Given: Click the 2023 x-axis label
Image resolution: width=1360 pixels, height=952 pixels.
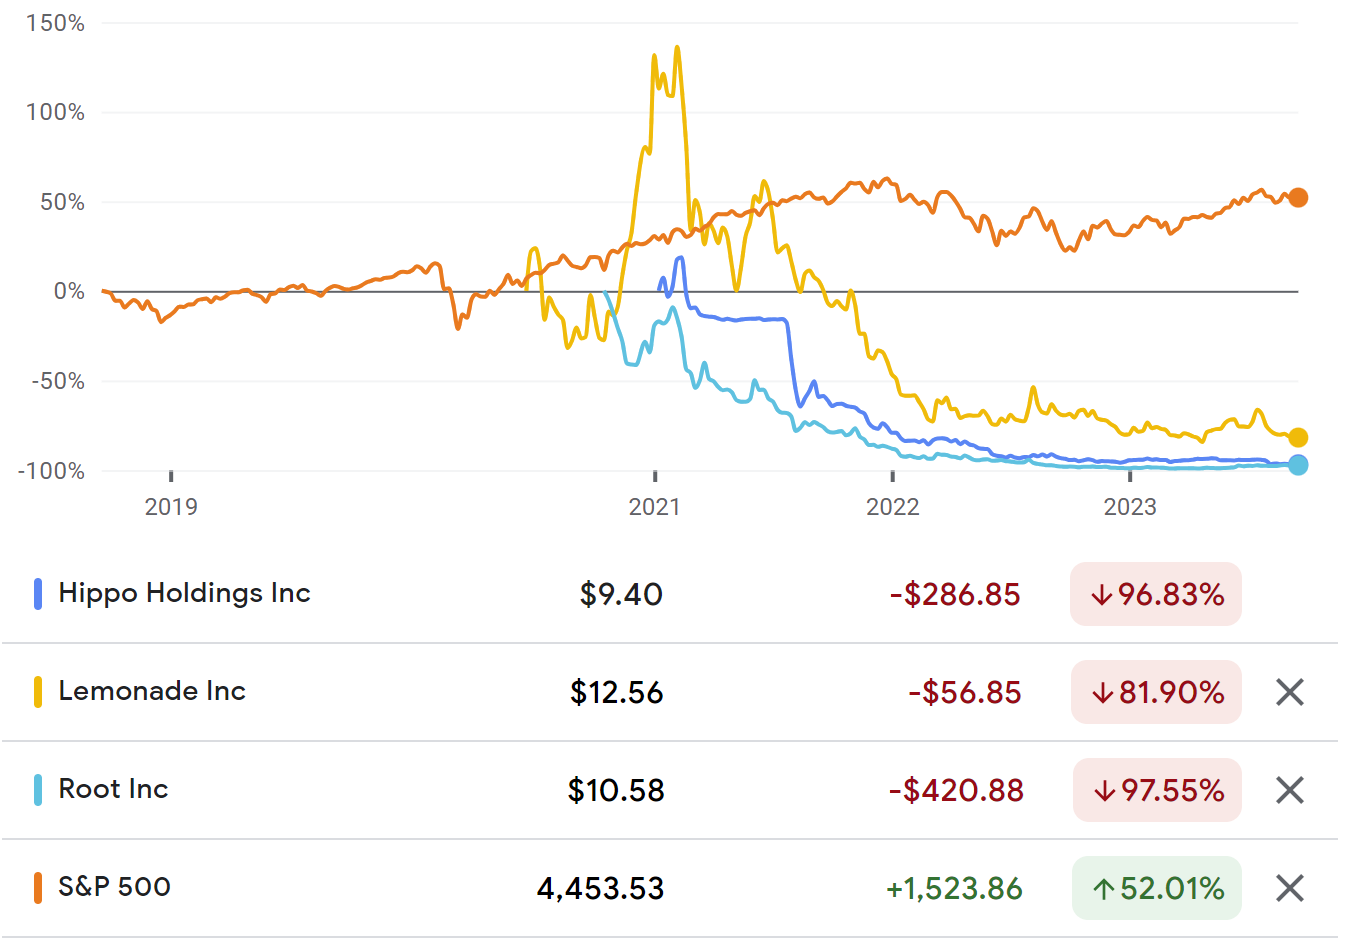Looking at the screenshot, I should 1130,507.
